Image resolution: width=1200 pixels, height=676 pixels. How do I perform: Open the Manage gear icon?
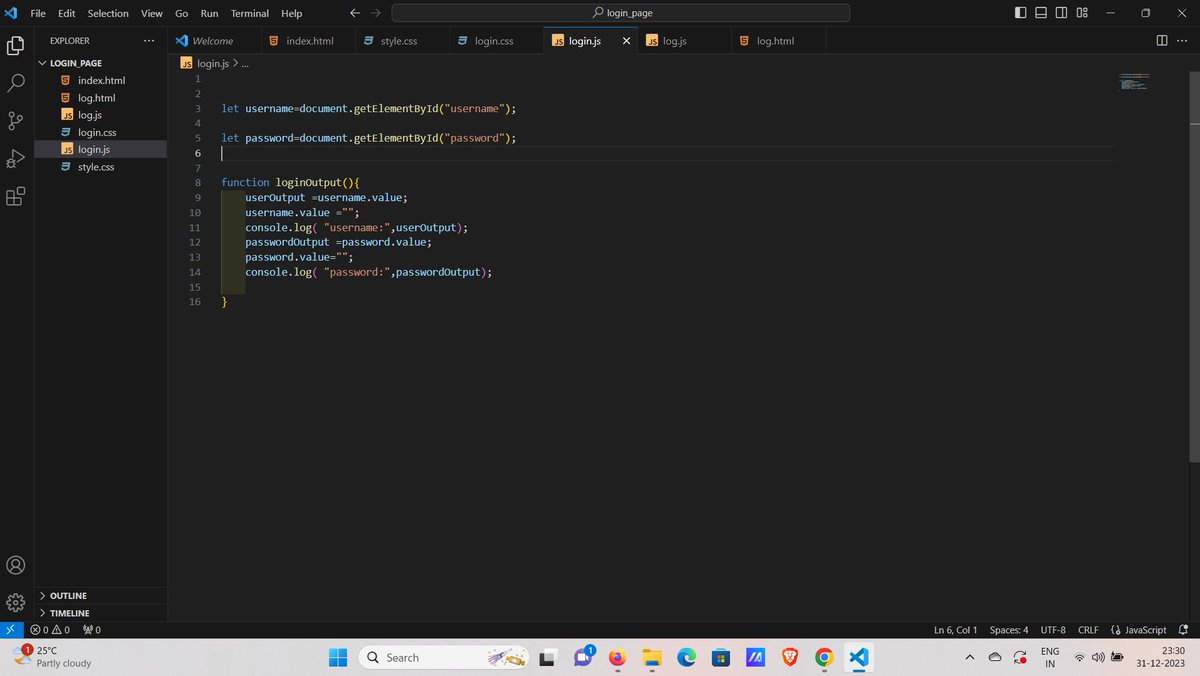(16, 603)
